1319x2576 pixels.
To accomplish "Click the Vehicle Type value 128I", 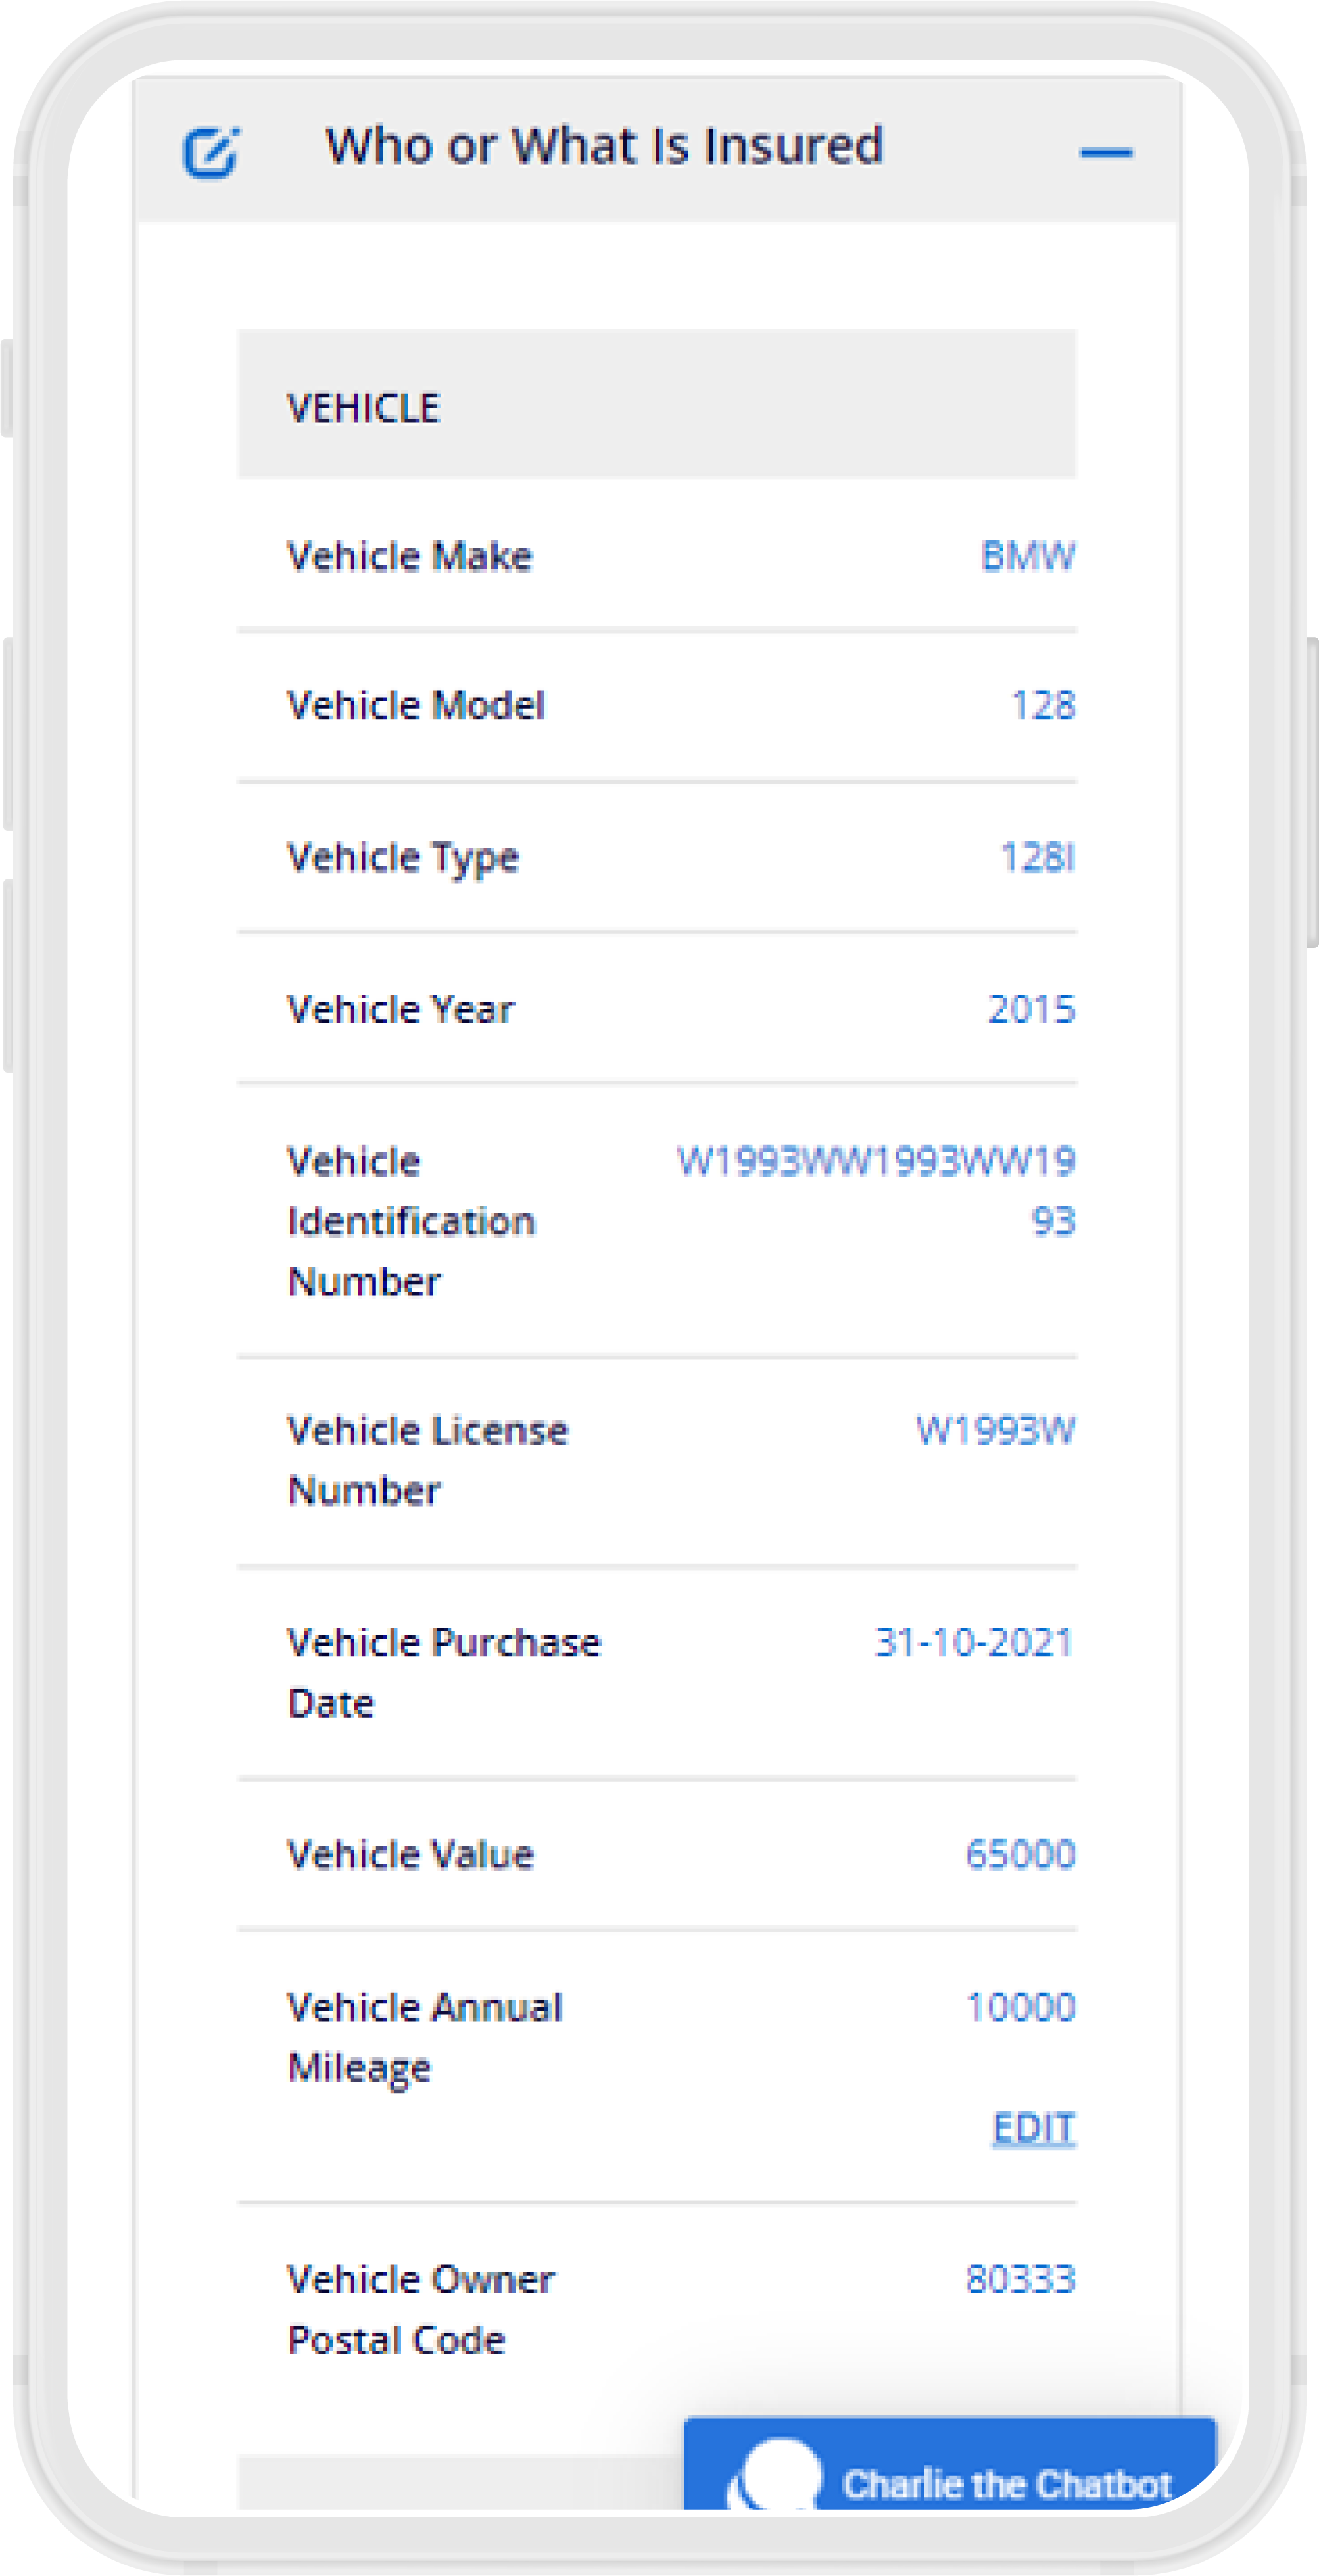I will 1038,857.
